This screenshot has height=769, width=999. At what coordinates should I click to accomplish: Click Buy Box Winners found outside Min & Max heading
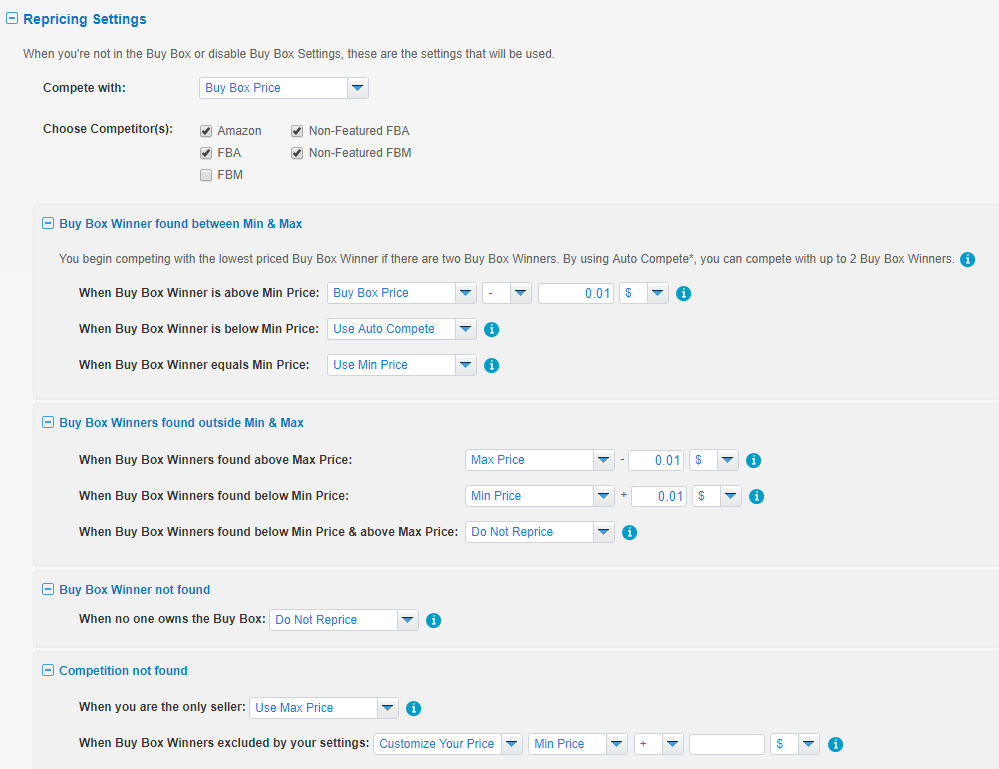[x=181, y=422]
